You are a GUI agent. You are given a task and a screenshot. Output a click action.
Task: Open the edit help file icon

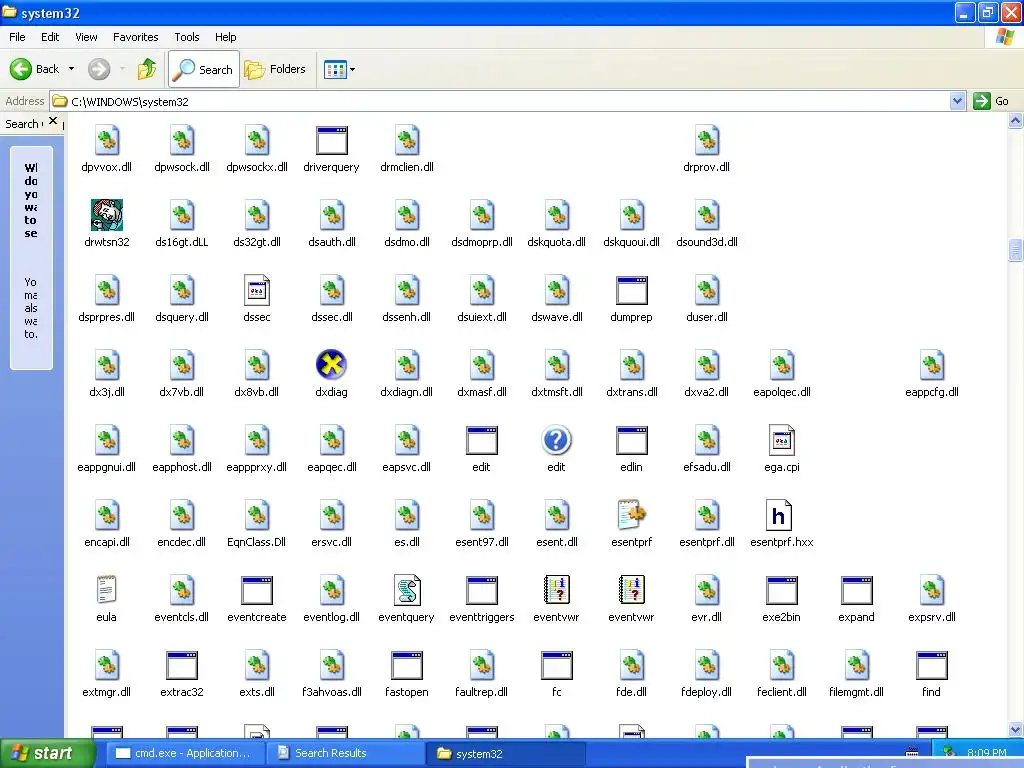click(x=556, y=440)
